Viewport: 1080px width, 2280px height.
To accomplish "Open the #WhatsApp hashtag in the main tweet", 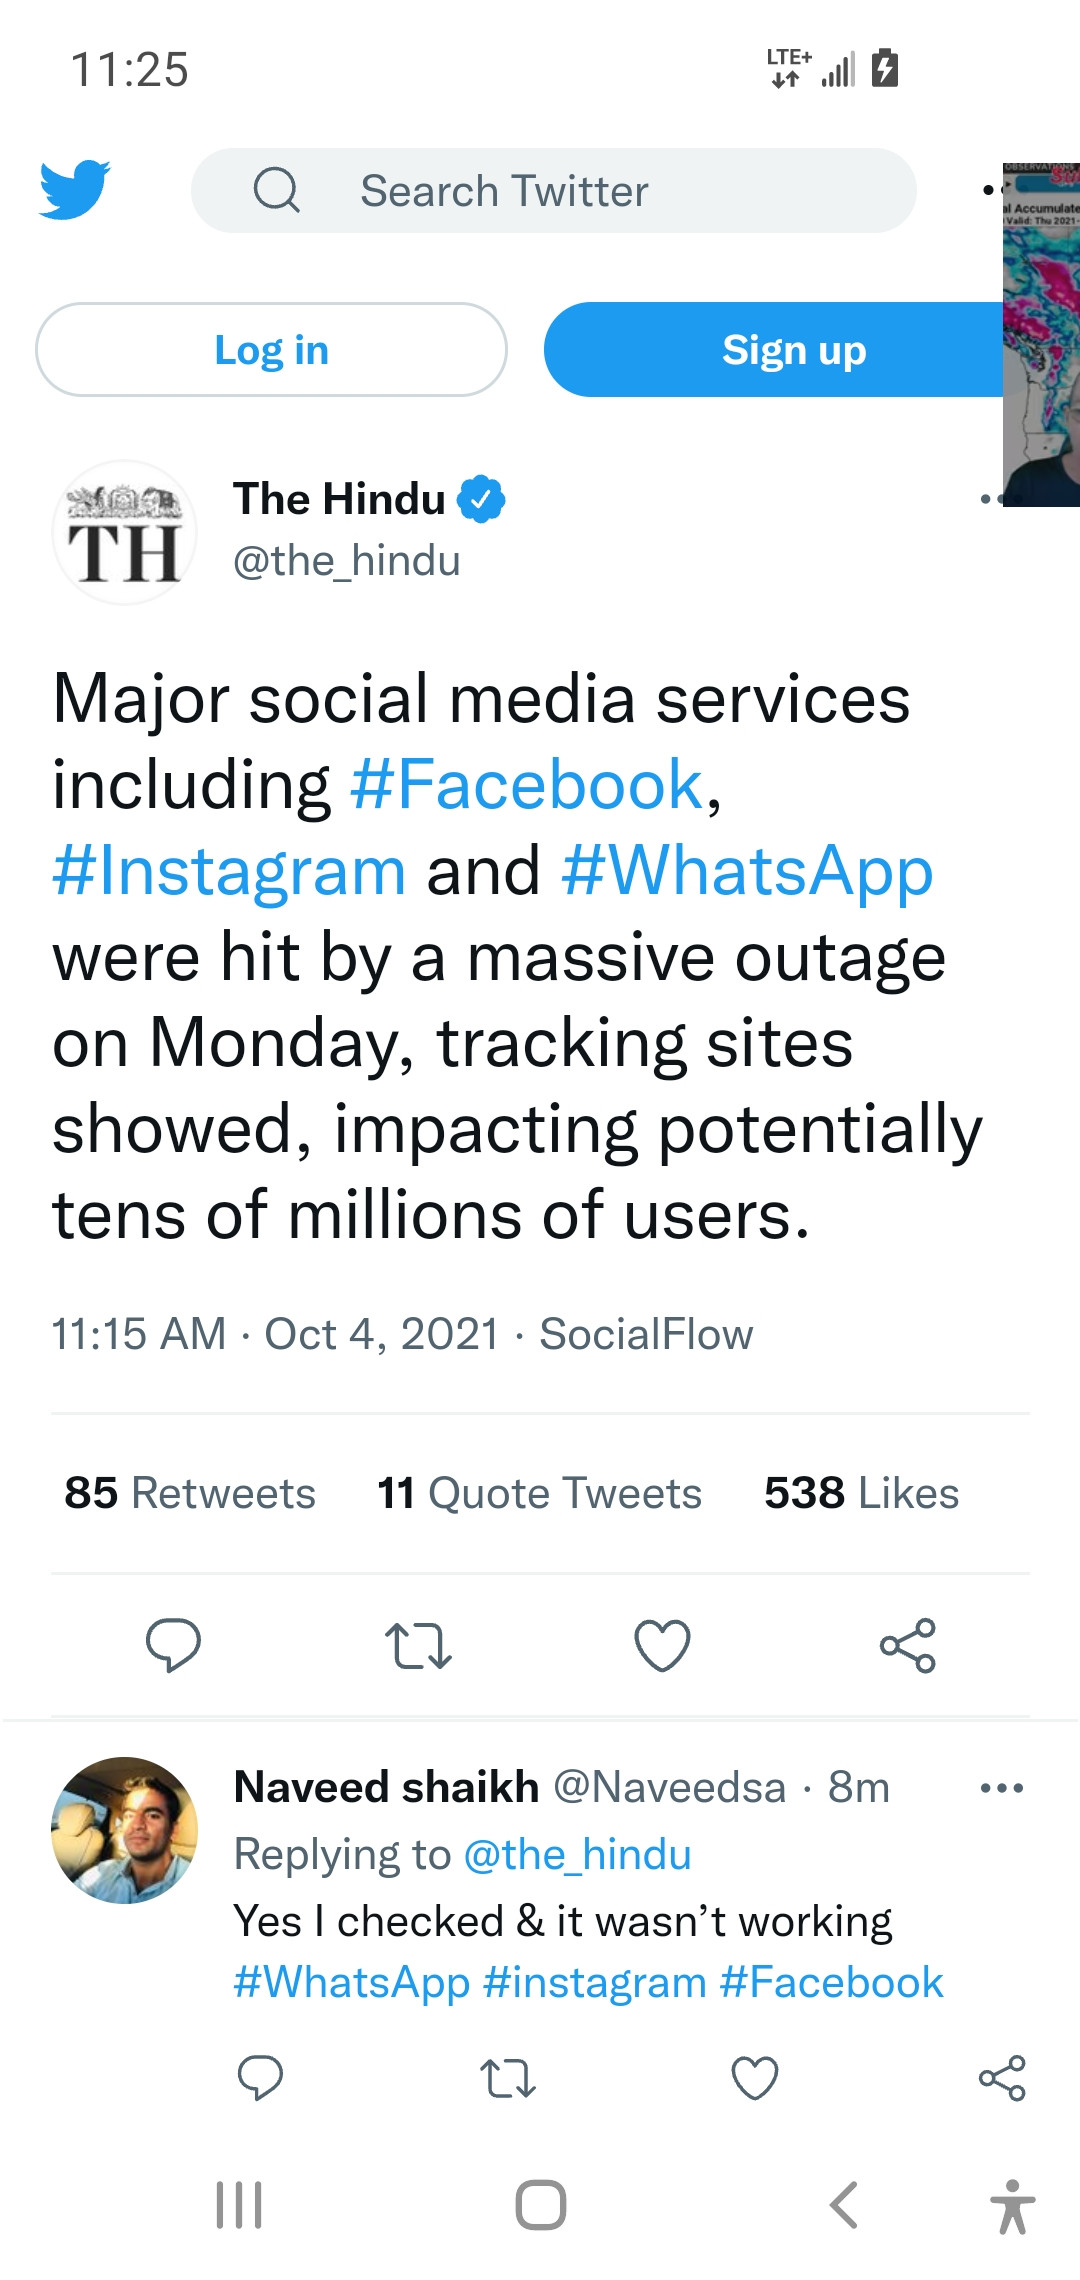I will pyautogui.click(x=747, y=871).
